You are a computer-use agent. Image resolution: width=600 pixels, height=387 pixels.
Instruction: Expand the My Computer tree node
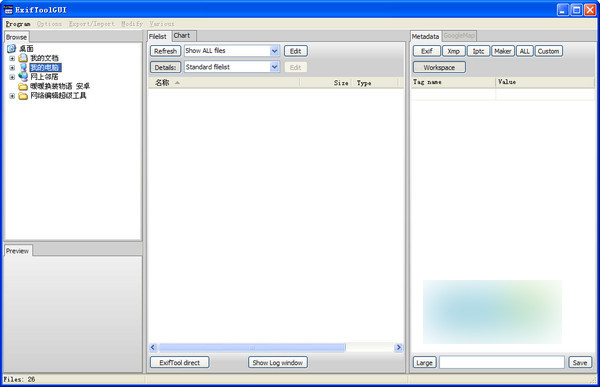pos(12,68)
